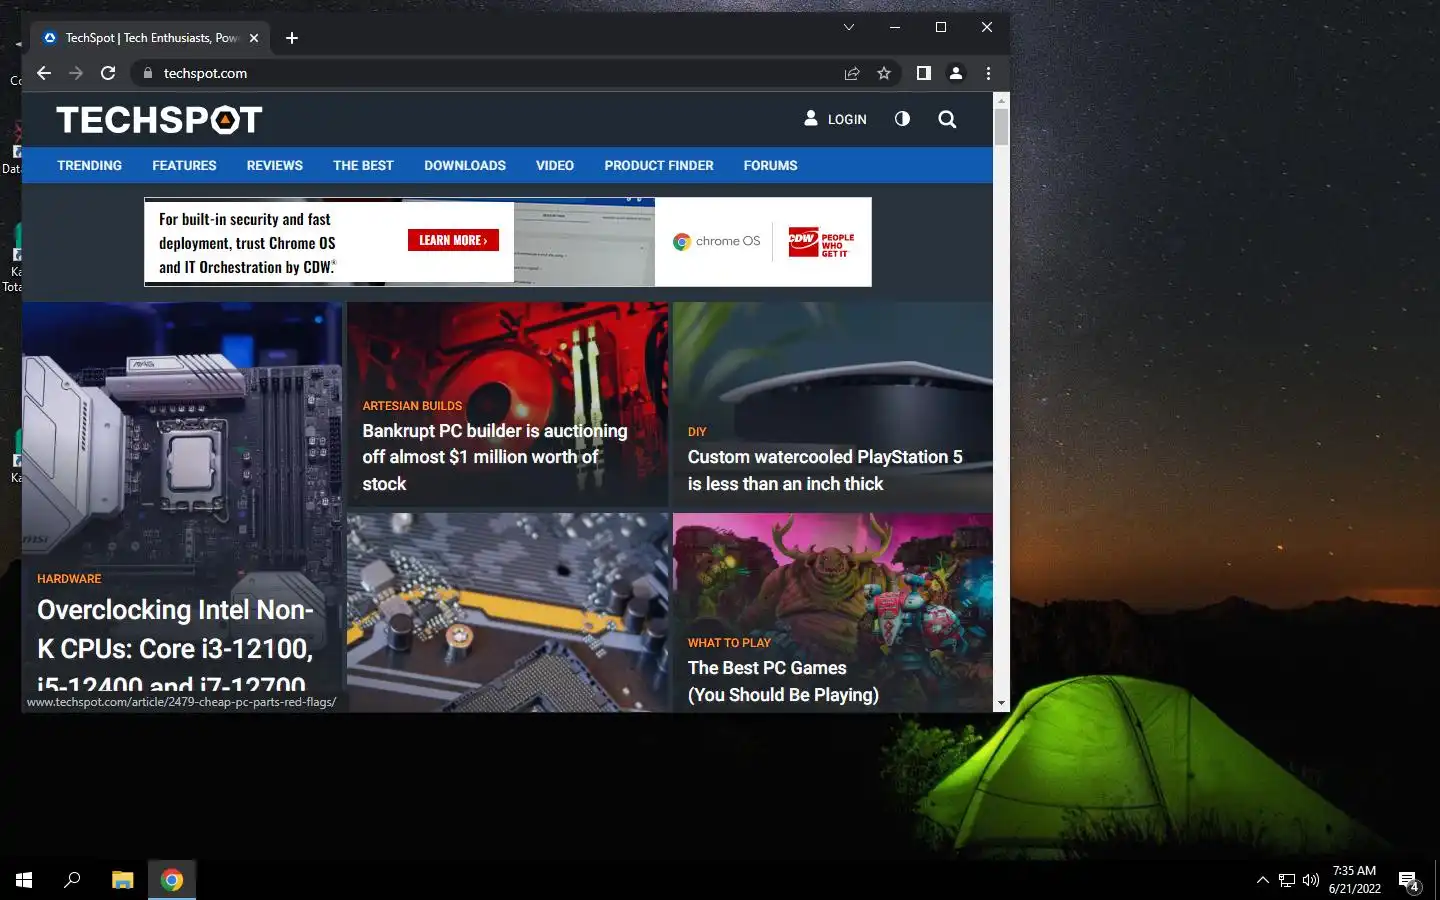Click the padlock site info icon
Image resolution: width=1440 pixels, height=900 pixels.
(x=148, y=73)
